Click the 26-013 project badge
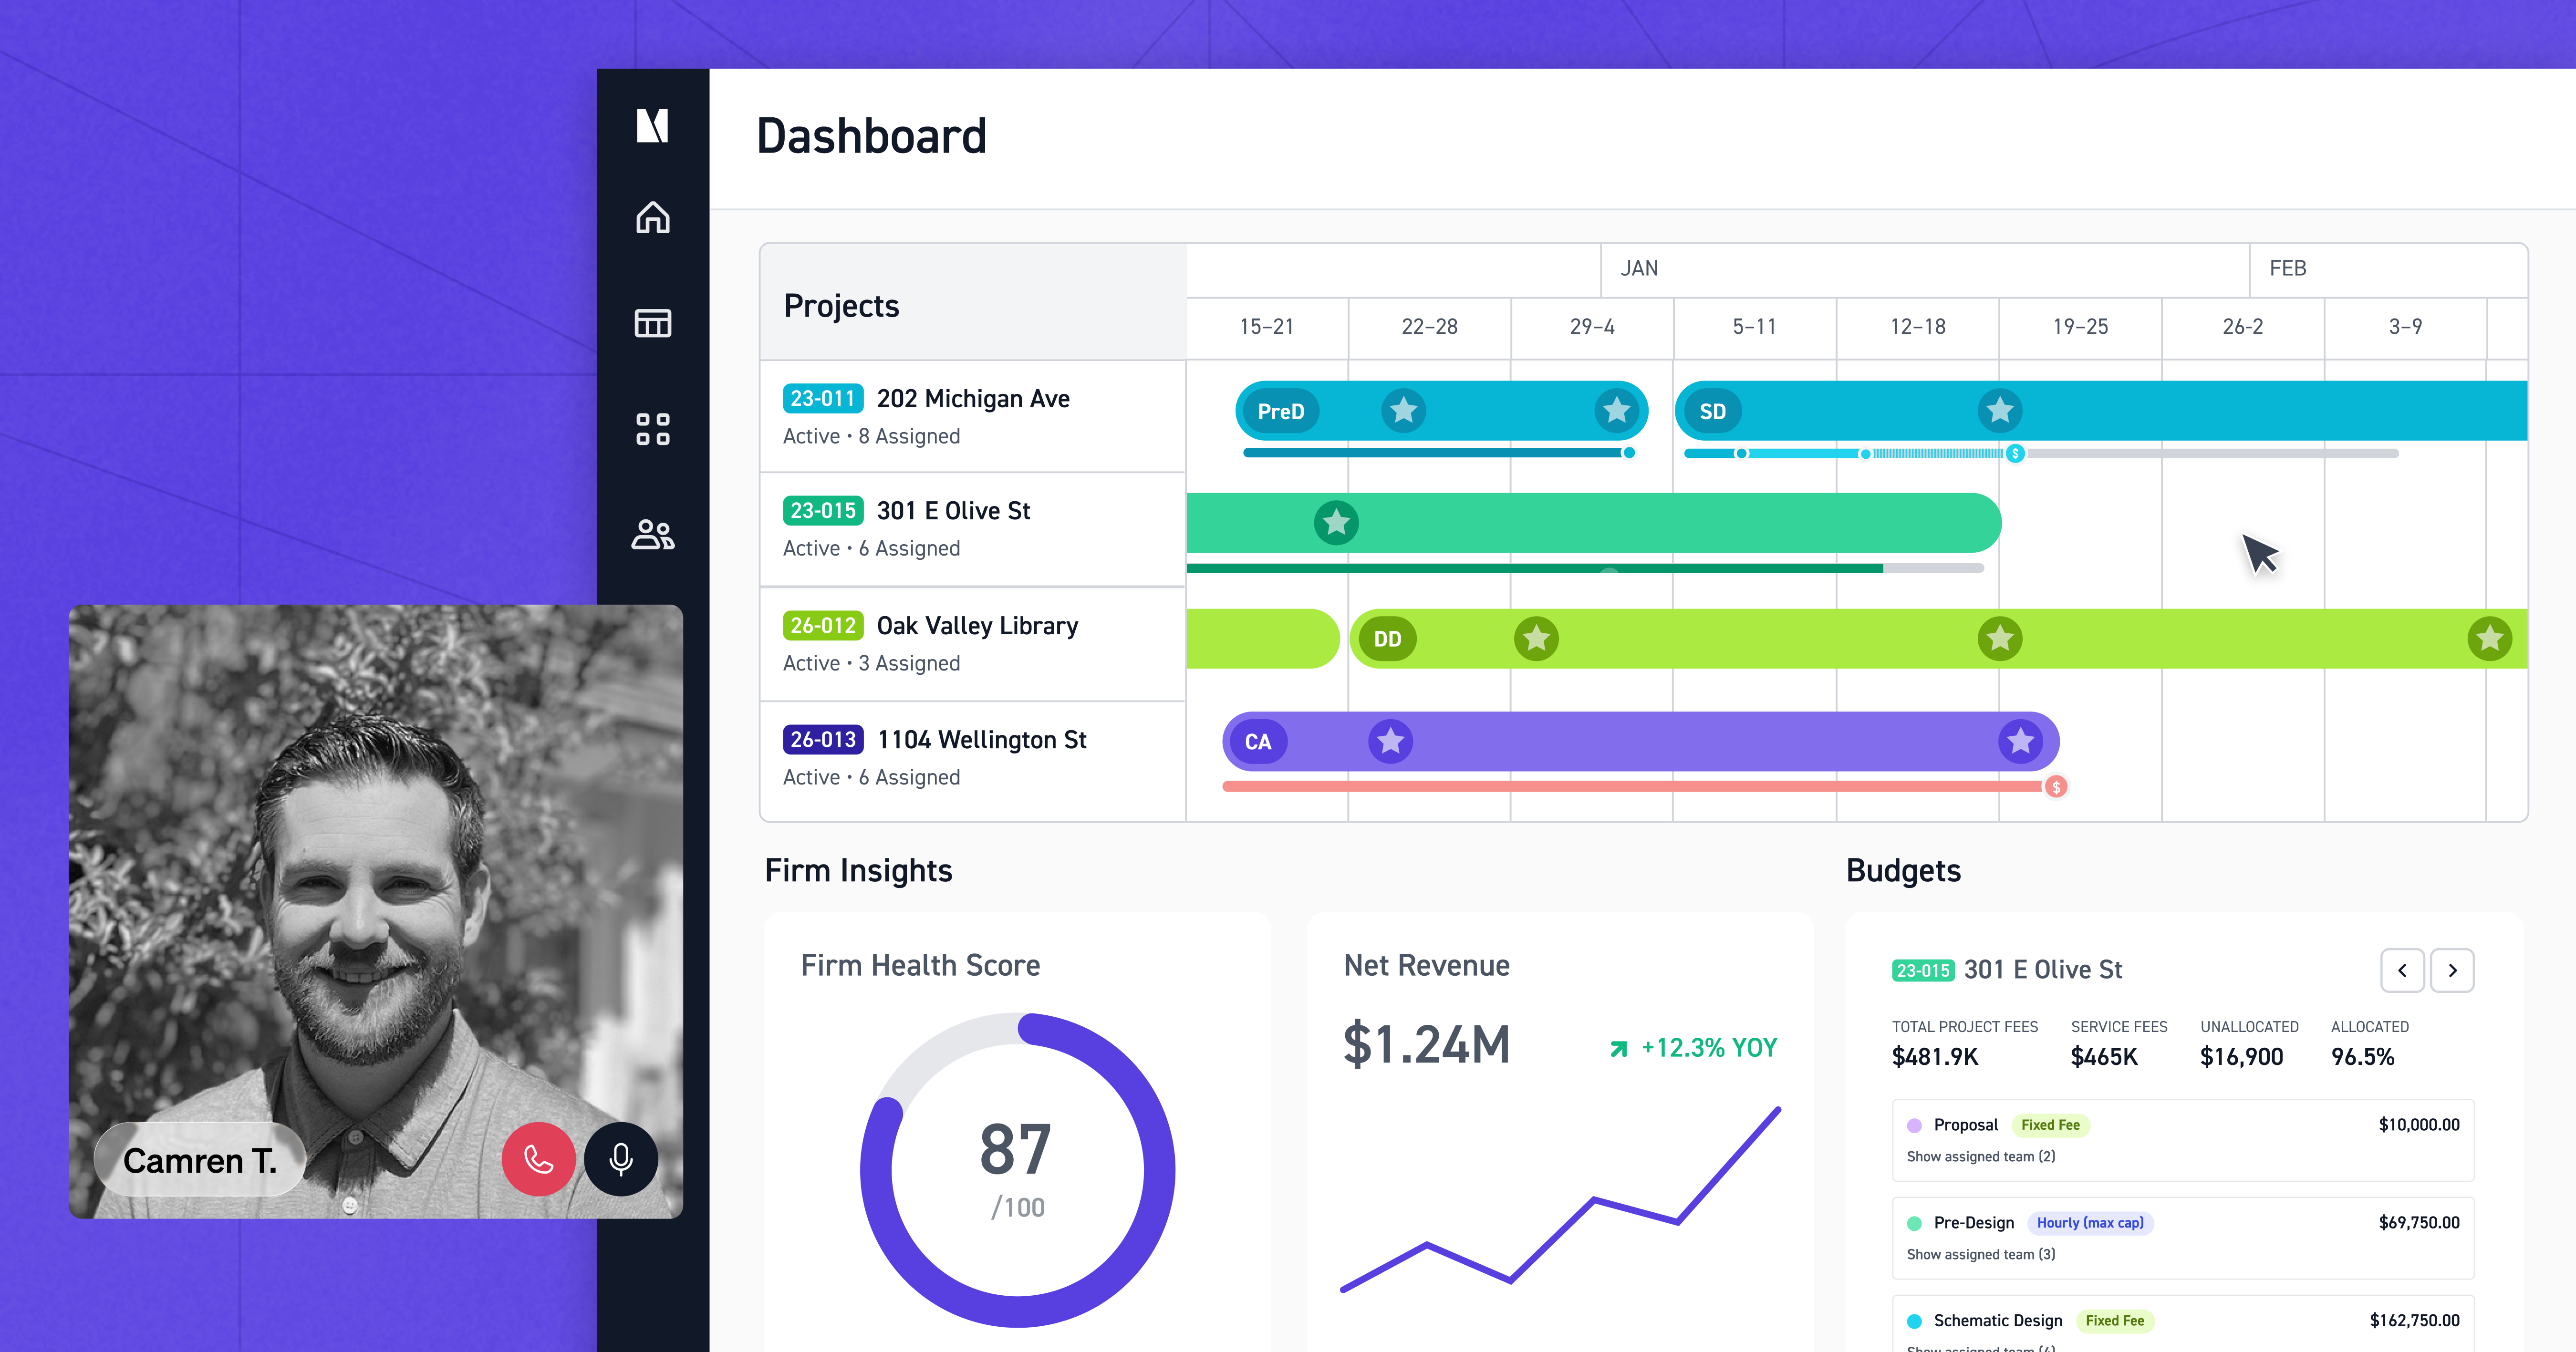 point(822,739)
